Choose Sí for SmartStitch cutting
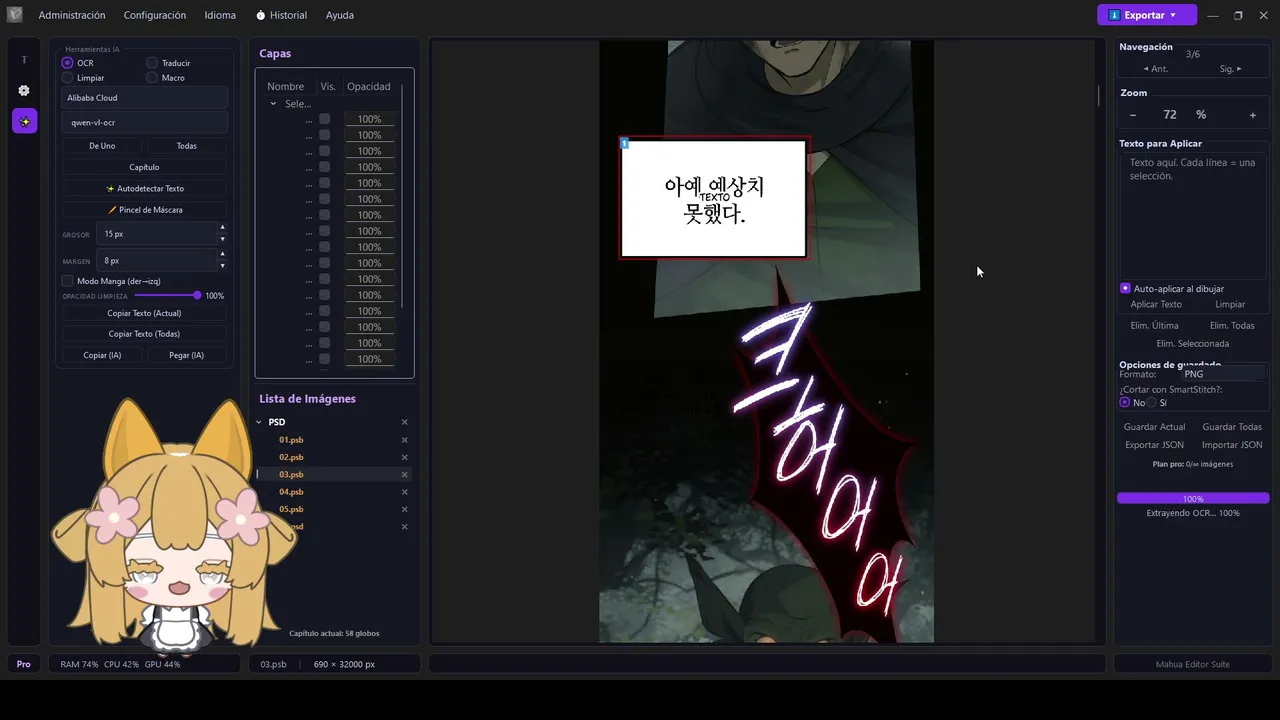Screen dimensions: 1280x720 [x=1151, y=402]
